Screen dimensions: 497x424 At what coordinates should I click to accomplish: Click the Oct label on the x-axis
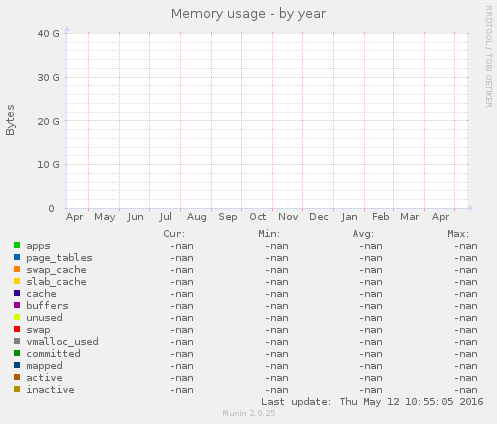tap(258, 217)
